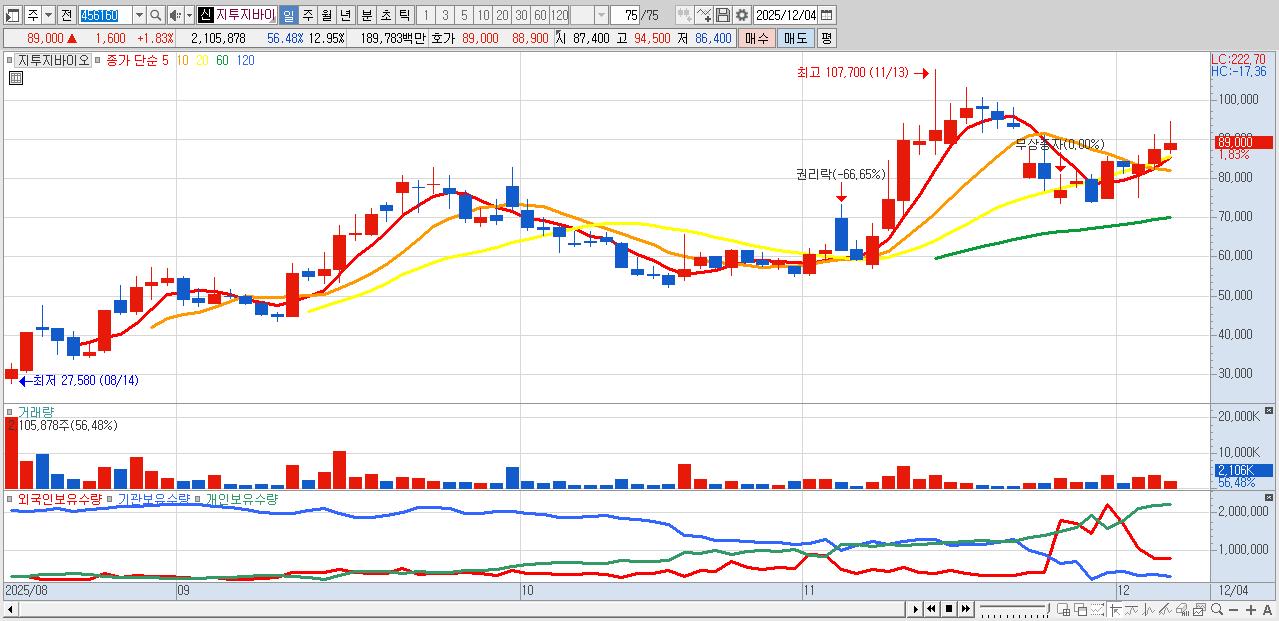This screenshot has width=1279, height=621.
Task: Click the 매도 (sell) button
Action: (x=795, y=38)
